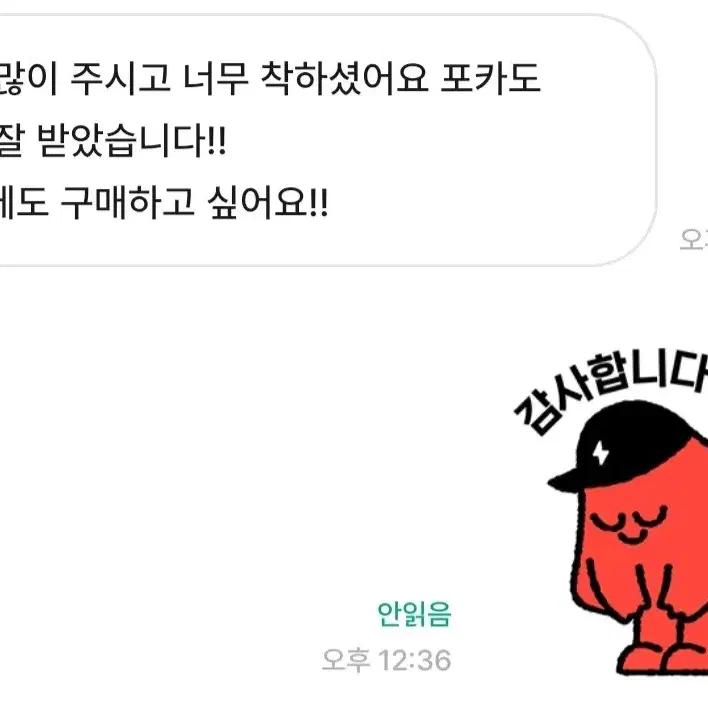Screen dimensions: 708x708
Task: Tap the 오후 12:36 timestamp
Action: (387, 661)
